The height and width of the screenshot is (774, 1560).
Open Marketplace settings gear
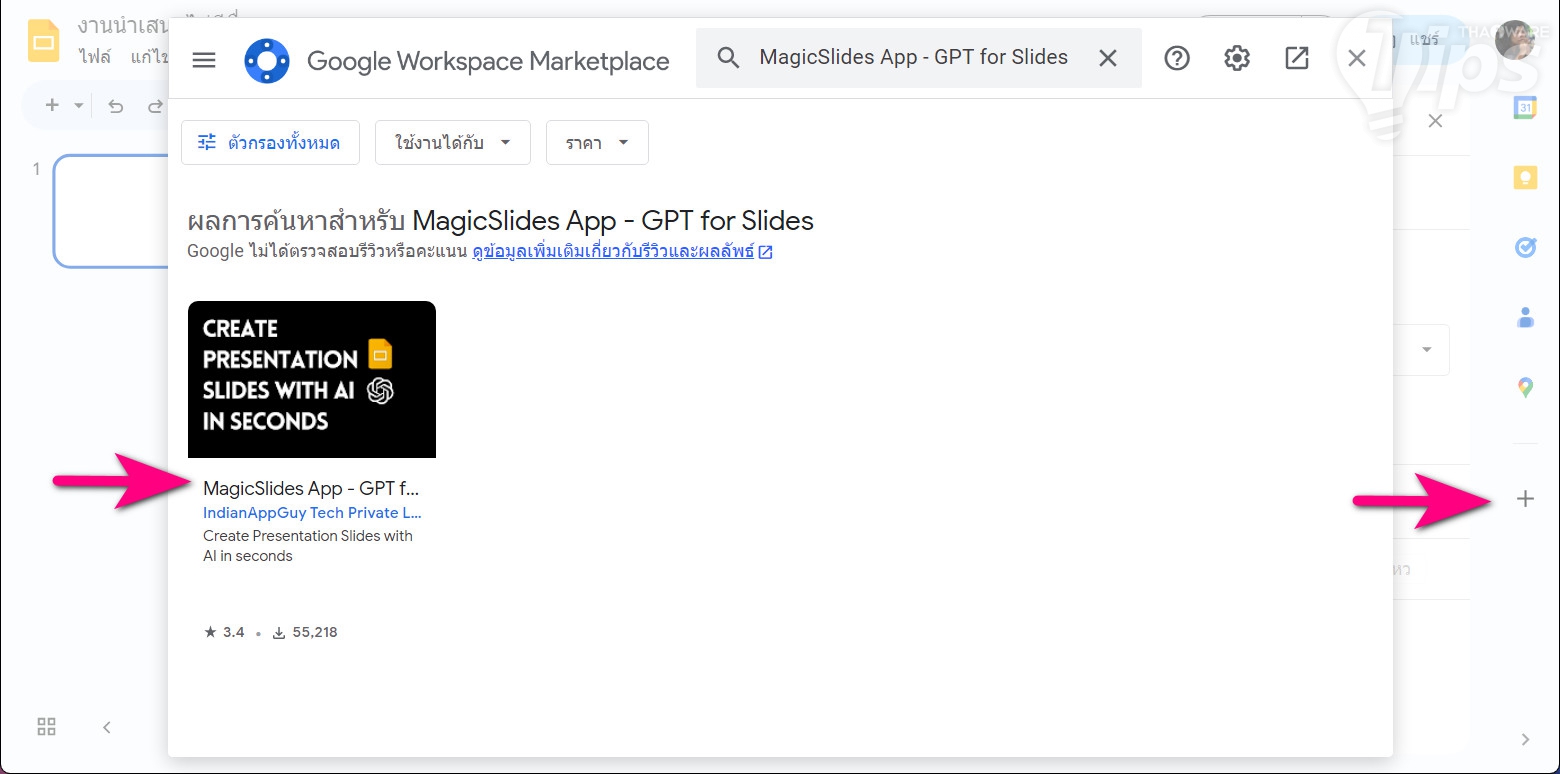click(1237, 58)
